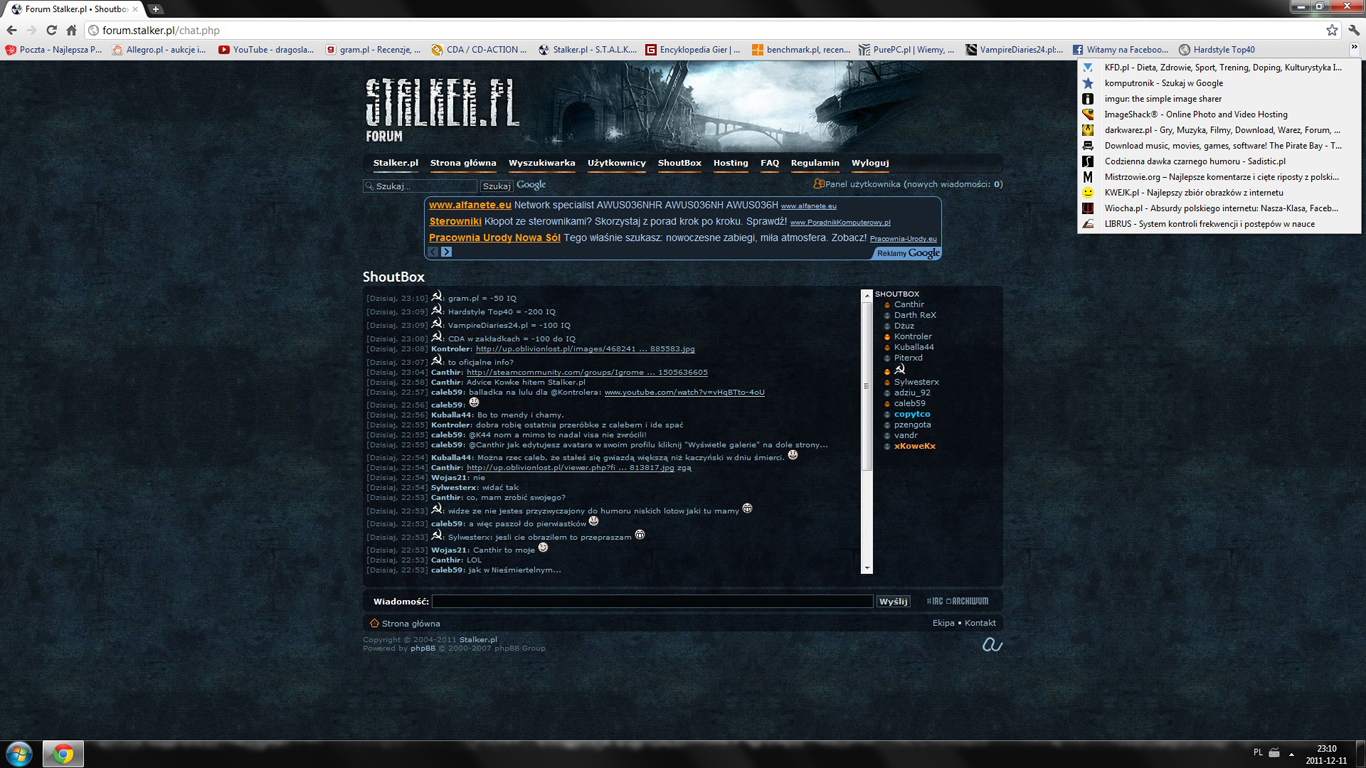Open the Chrome wrench settings menu
1366x768 pixels.
(1353, 30)
